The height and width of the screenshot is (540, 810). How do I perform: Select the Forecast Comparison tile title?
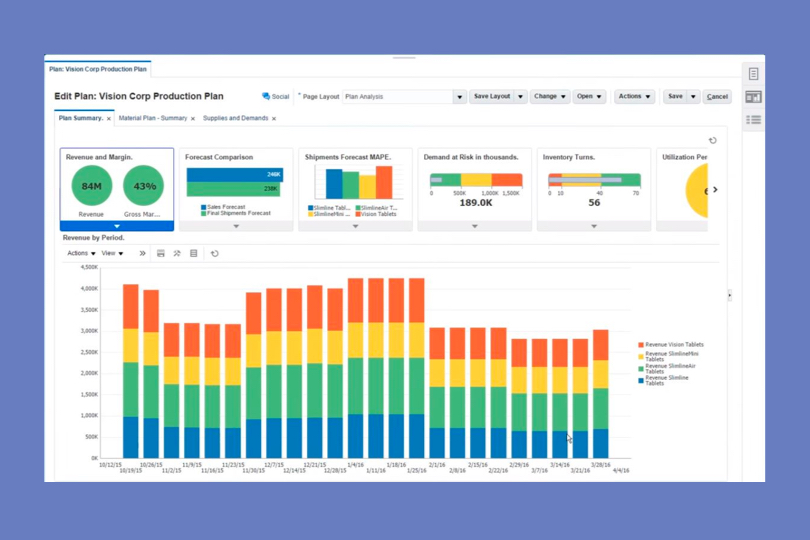[x=219, y=157]
